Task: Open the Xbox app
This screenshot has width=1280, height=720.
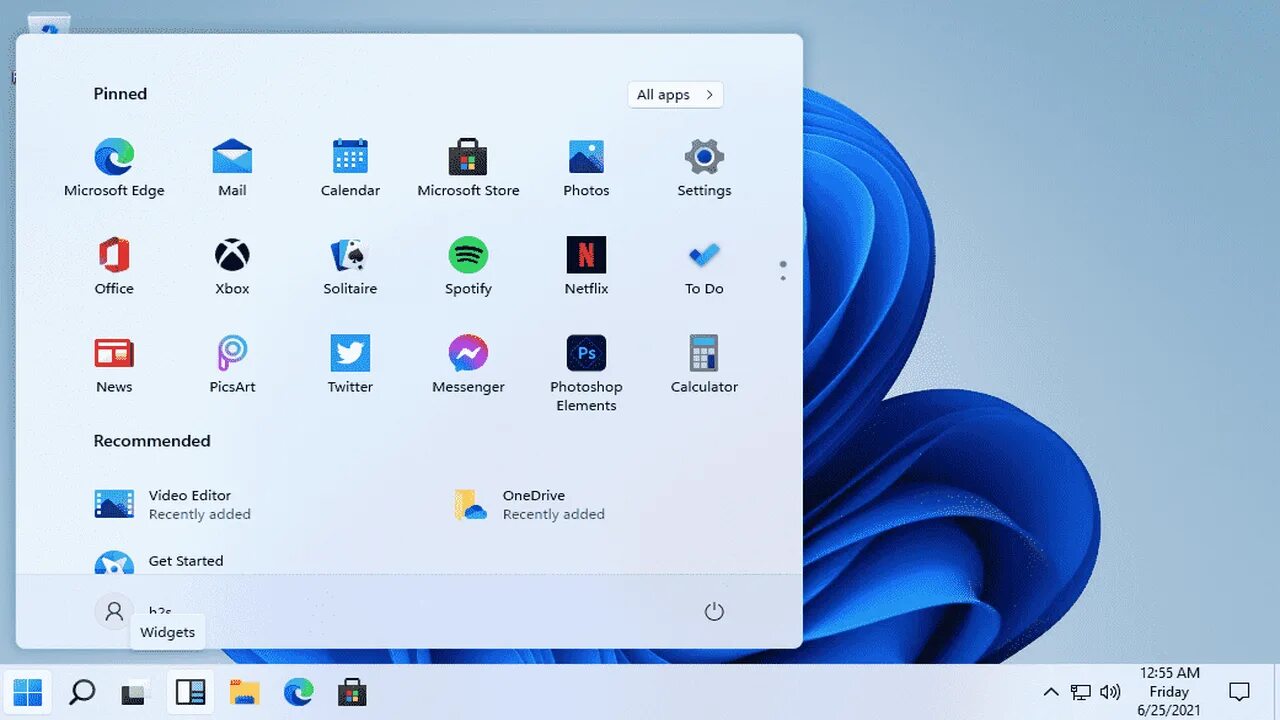Action: pyautogui.click(x=232, y=266)
